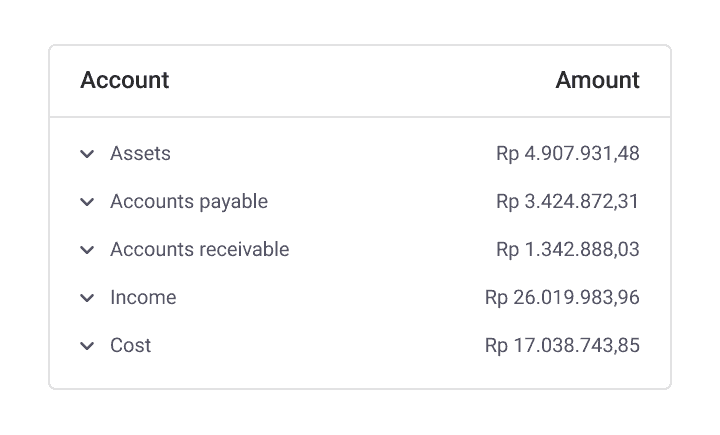
Task: Select the Cost account label
Action: coord(131,345)
